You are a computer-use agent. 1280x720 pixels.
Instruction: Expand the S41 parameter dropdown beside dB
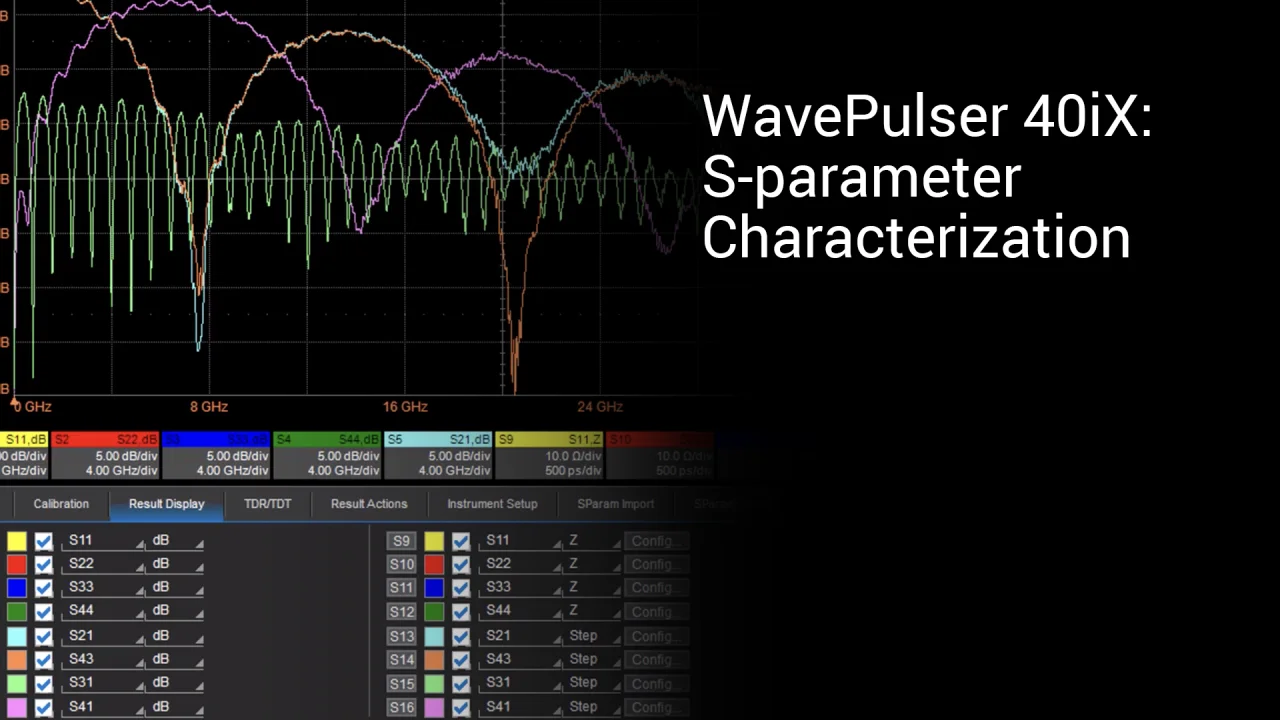coord(103,708)
